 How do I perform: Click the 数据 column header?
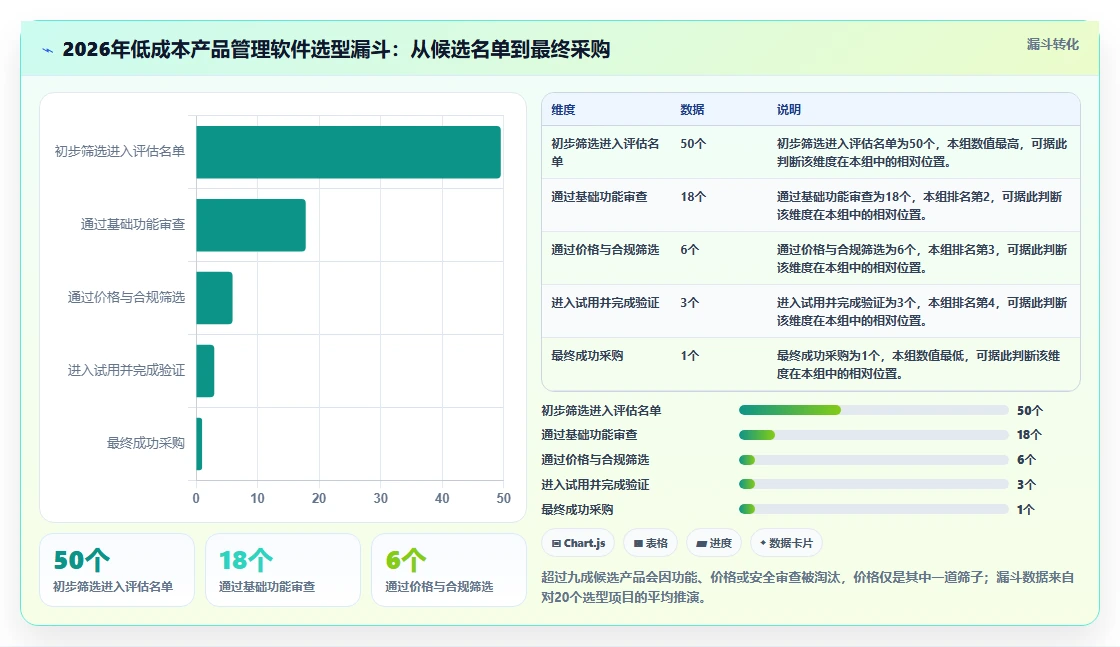692,109
